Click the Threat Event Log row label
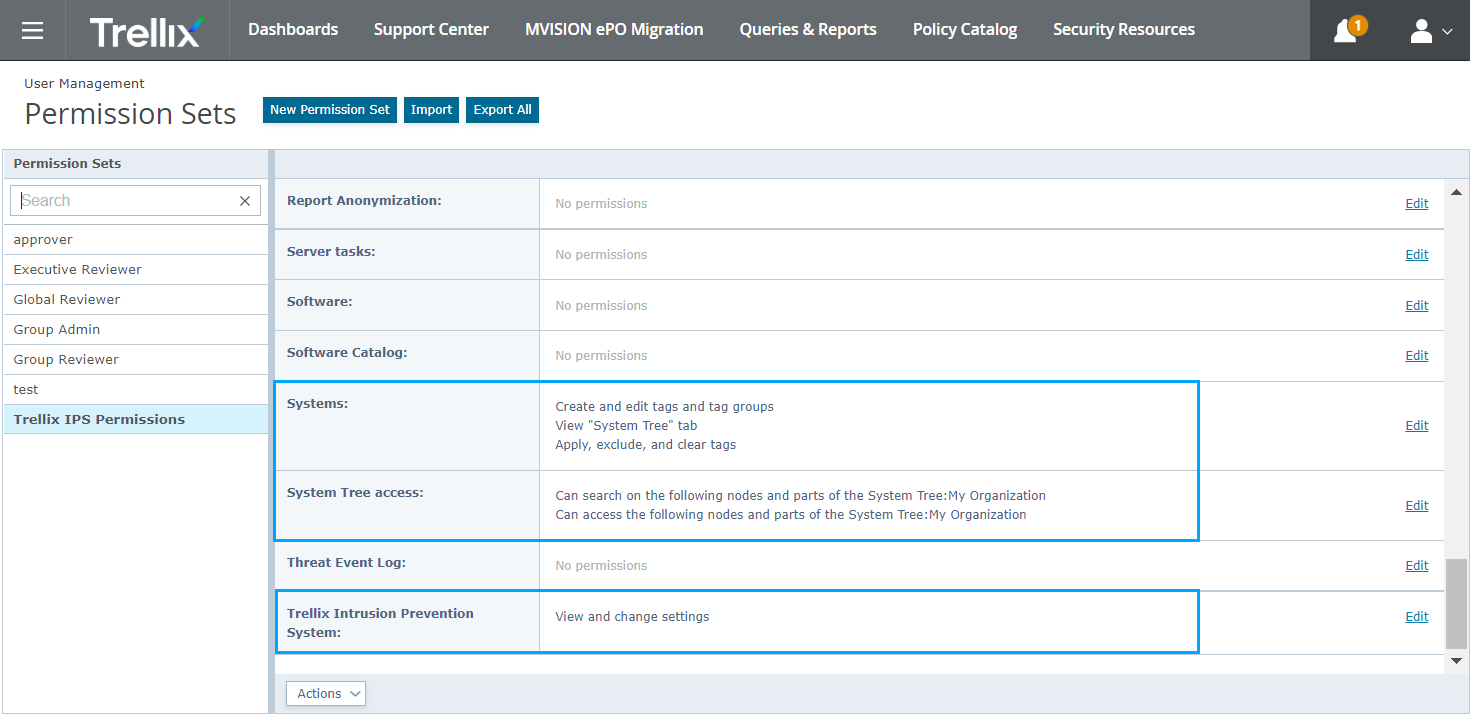Viewport: 1470px width, 714px height. (346, 563)
